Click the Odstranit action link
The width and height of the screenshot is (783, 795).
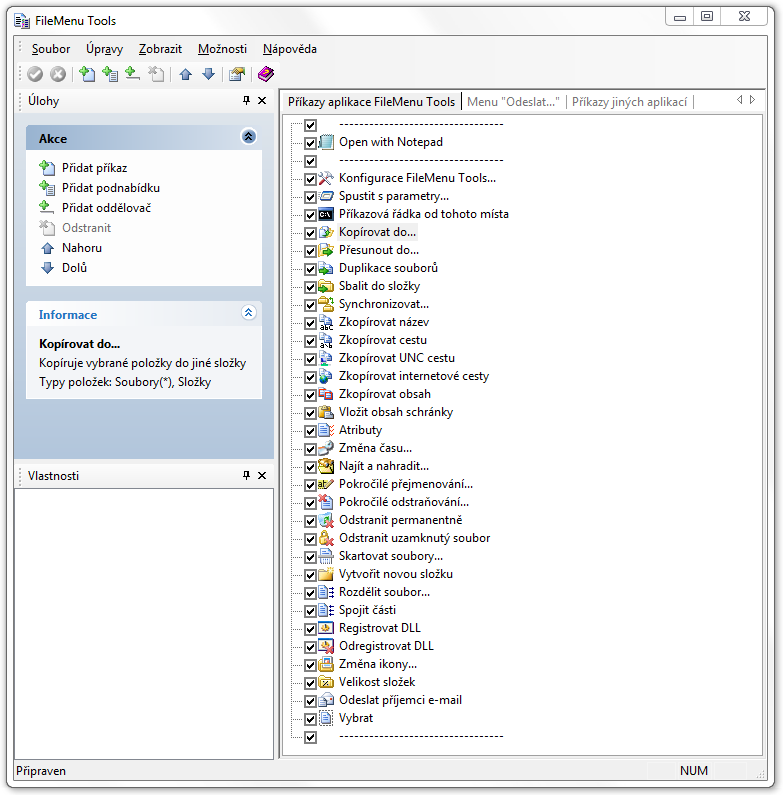click(86, 228)
